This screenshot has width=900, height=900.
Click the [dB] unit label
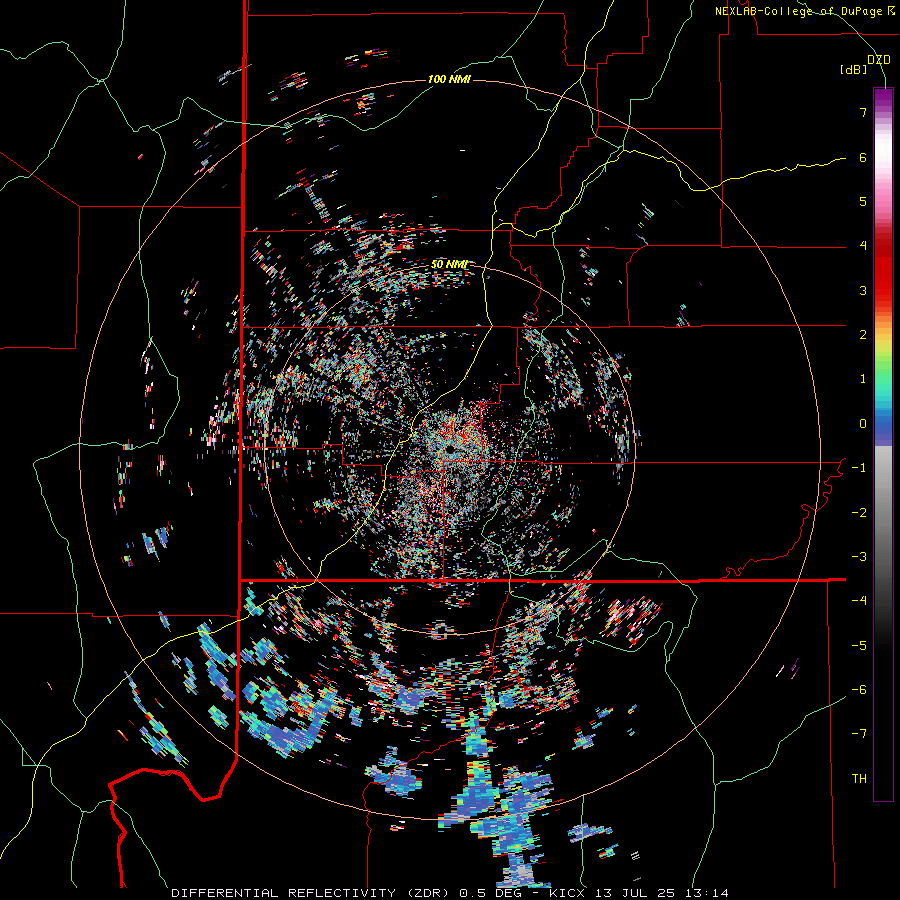[x=854, y=70]
